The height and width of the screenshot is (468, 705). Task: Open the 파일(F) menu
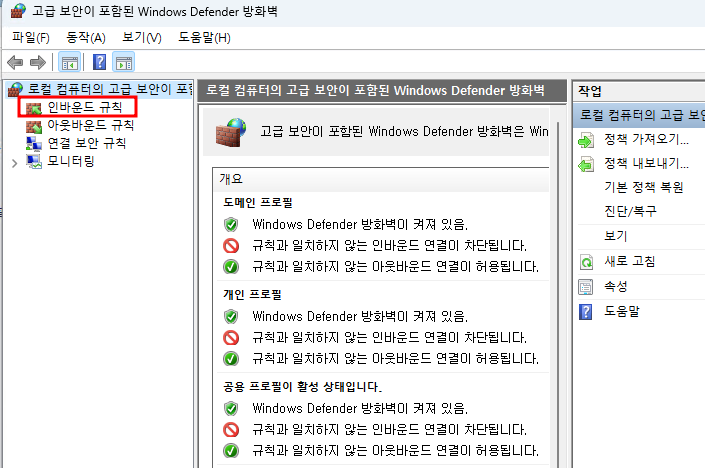click(31, 37)
